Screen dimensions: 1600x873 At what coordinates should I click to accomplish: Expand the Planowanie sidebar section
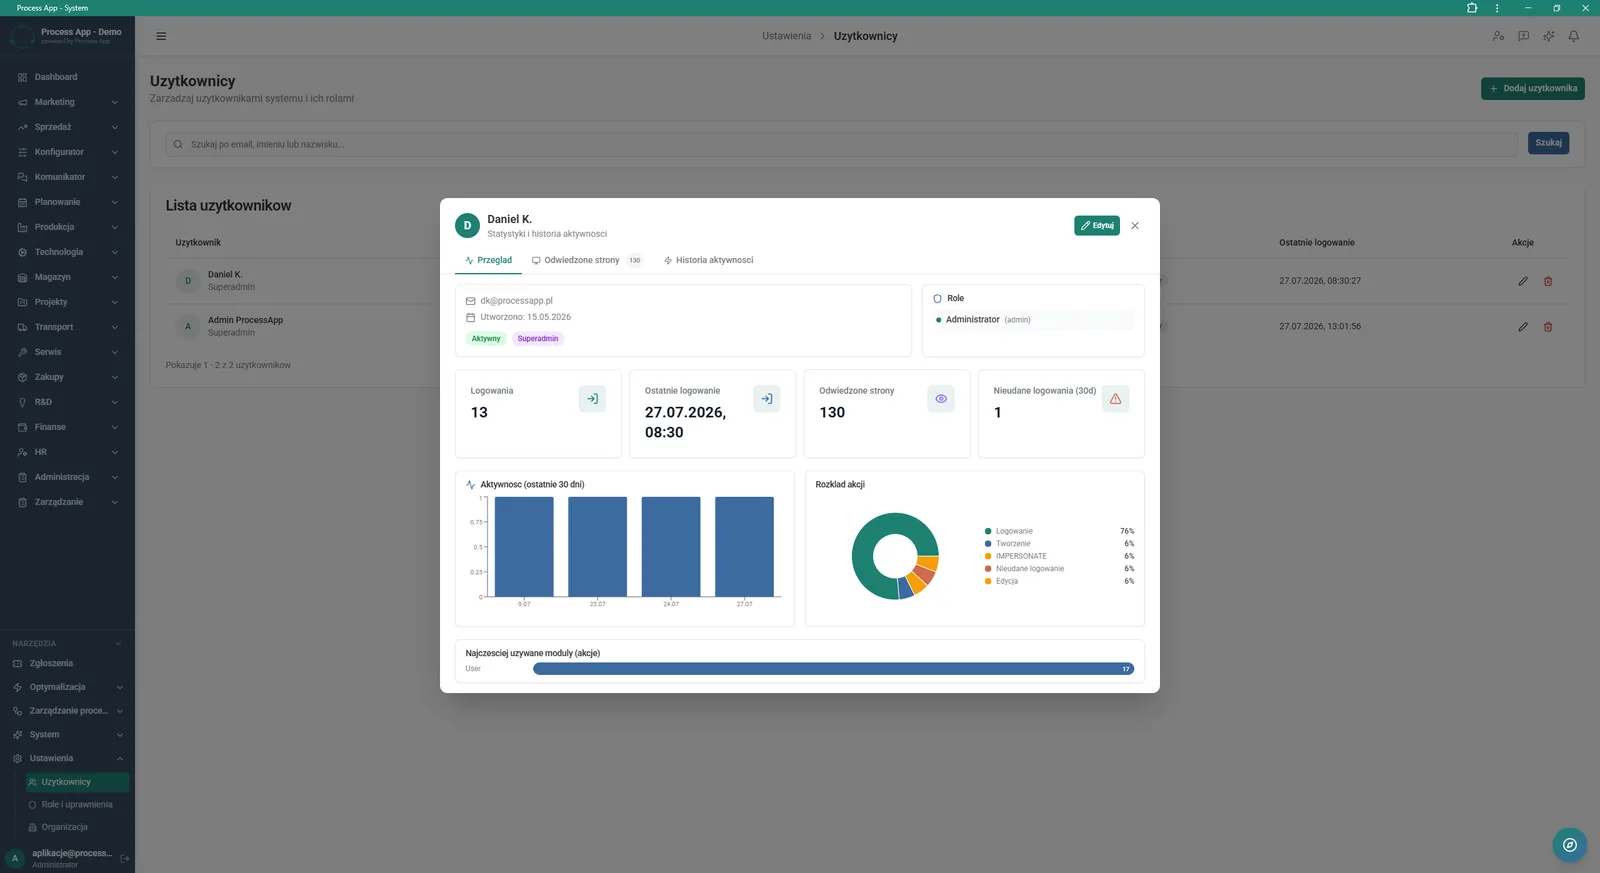67,202
